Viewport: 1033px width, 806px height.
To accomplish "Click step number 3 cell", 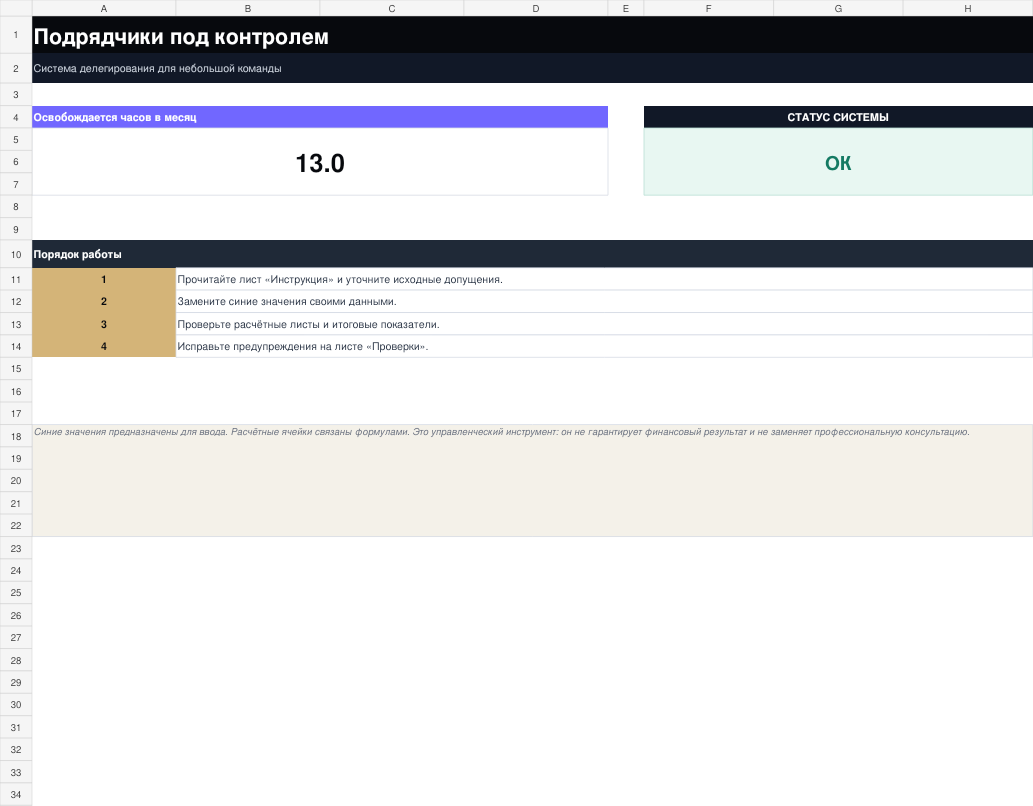I will (104, 324).
